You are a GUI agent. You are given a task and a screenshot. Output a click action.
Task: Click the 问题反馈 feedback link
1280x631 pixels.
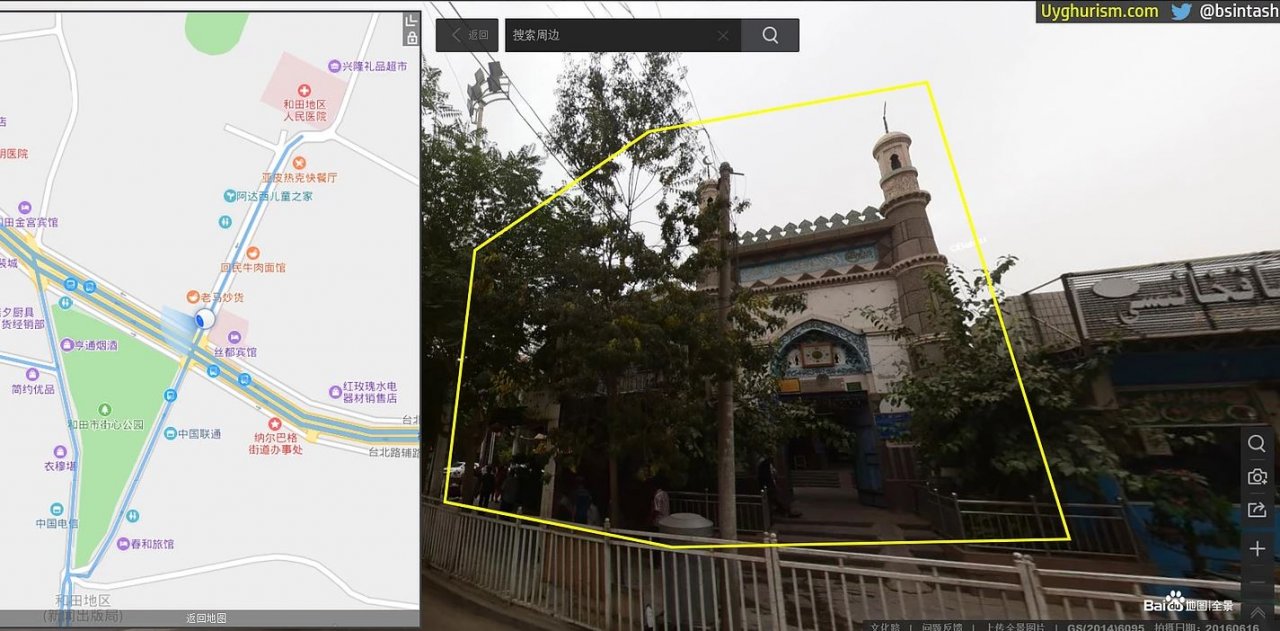(941, 626)
